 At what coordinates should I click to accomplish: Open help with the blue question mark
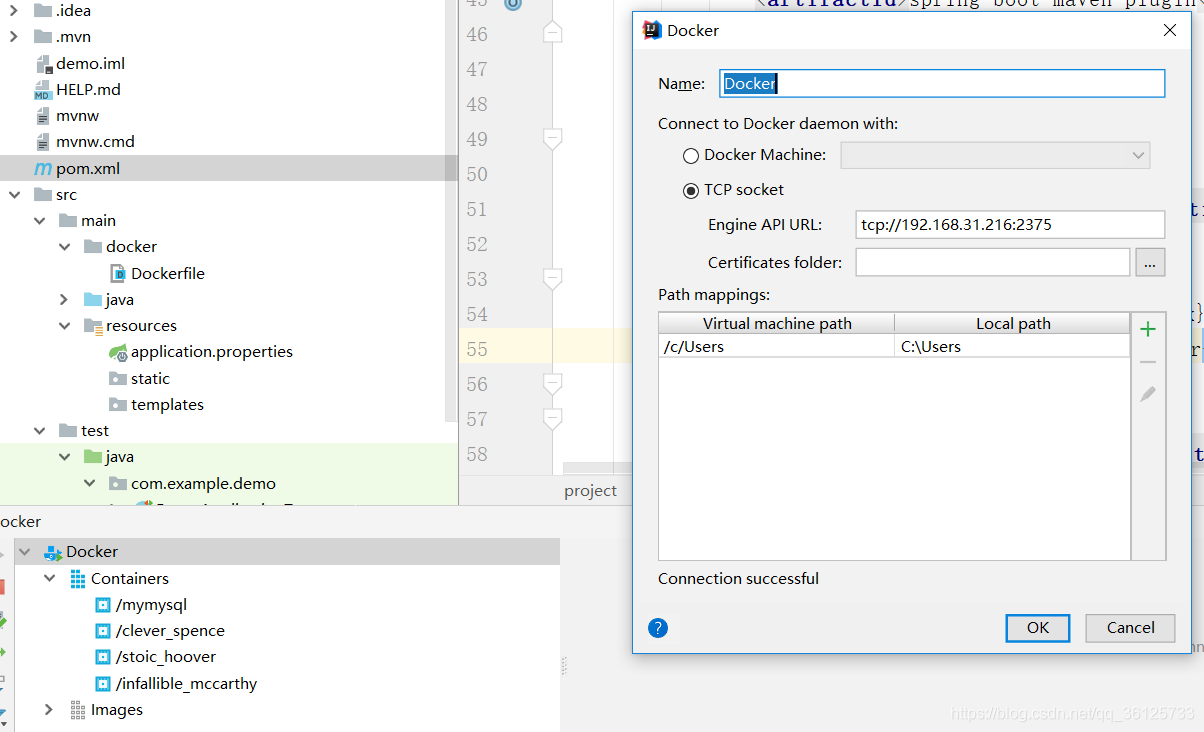[x=657, y=628]
